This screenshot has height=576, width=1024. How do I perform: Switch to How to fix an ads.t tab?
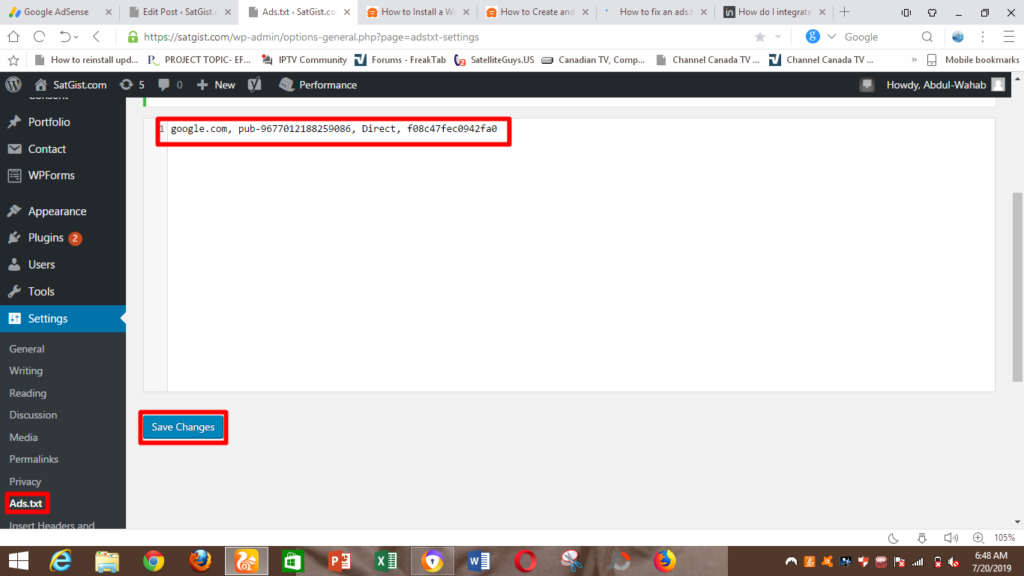656,12
